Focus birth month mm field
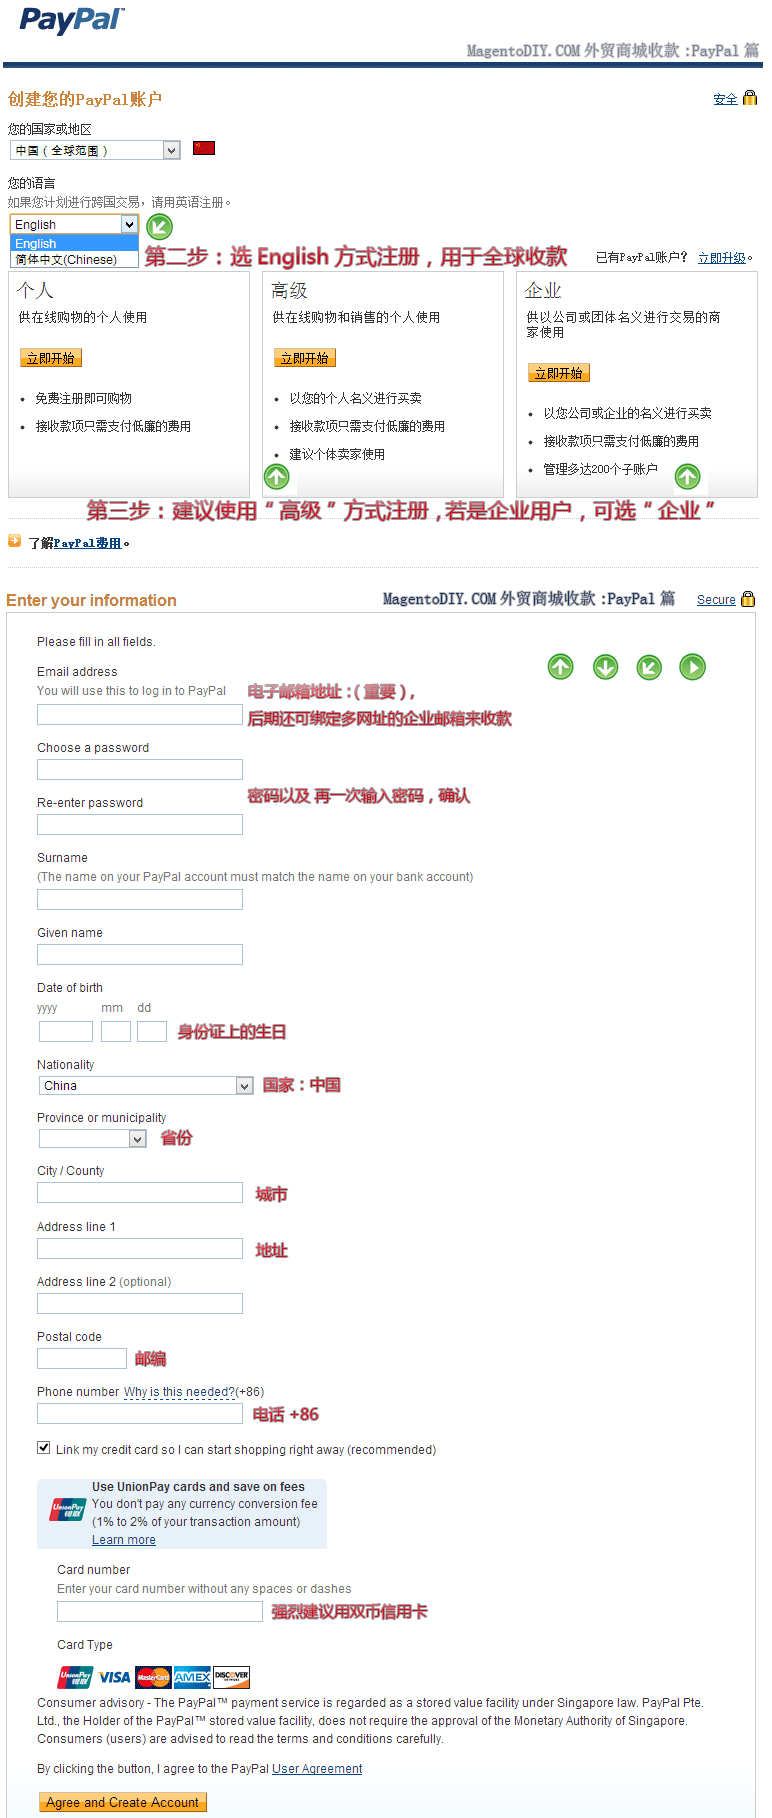Screen dimensions: 772x1818 (x=116, y=1031)
